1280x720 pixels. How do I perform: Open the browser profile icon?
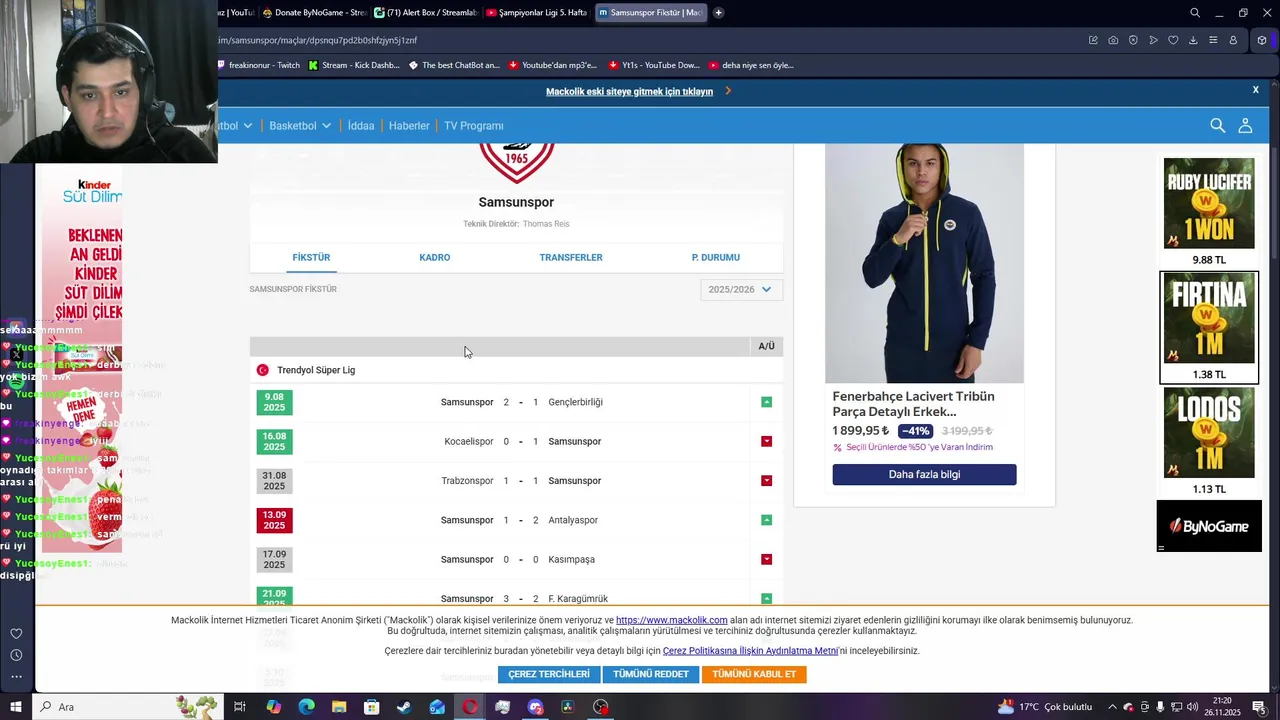[1233, 40]
